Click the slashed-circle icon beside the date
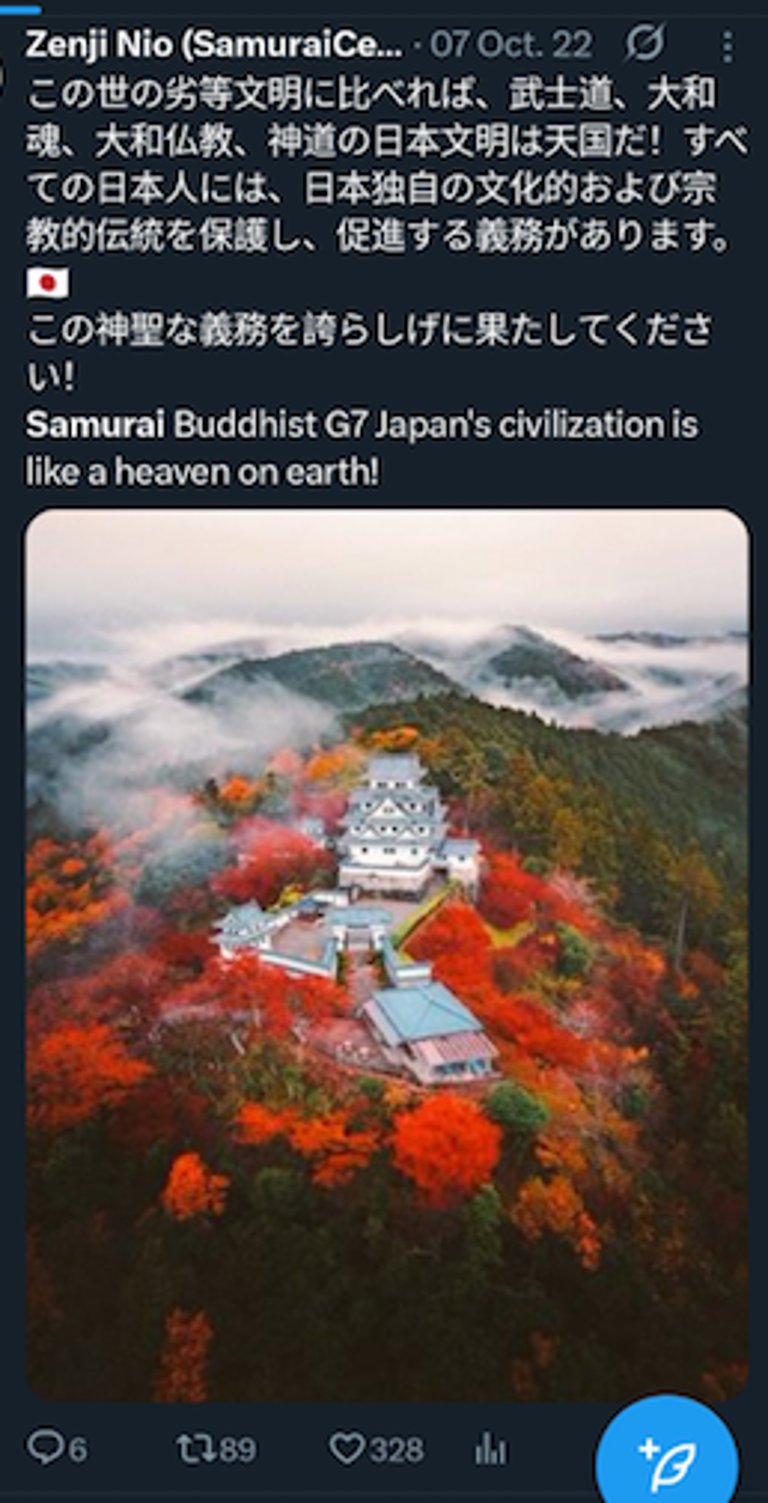768x1503 pixels. point(645,44)
